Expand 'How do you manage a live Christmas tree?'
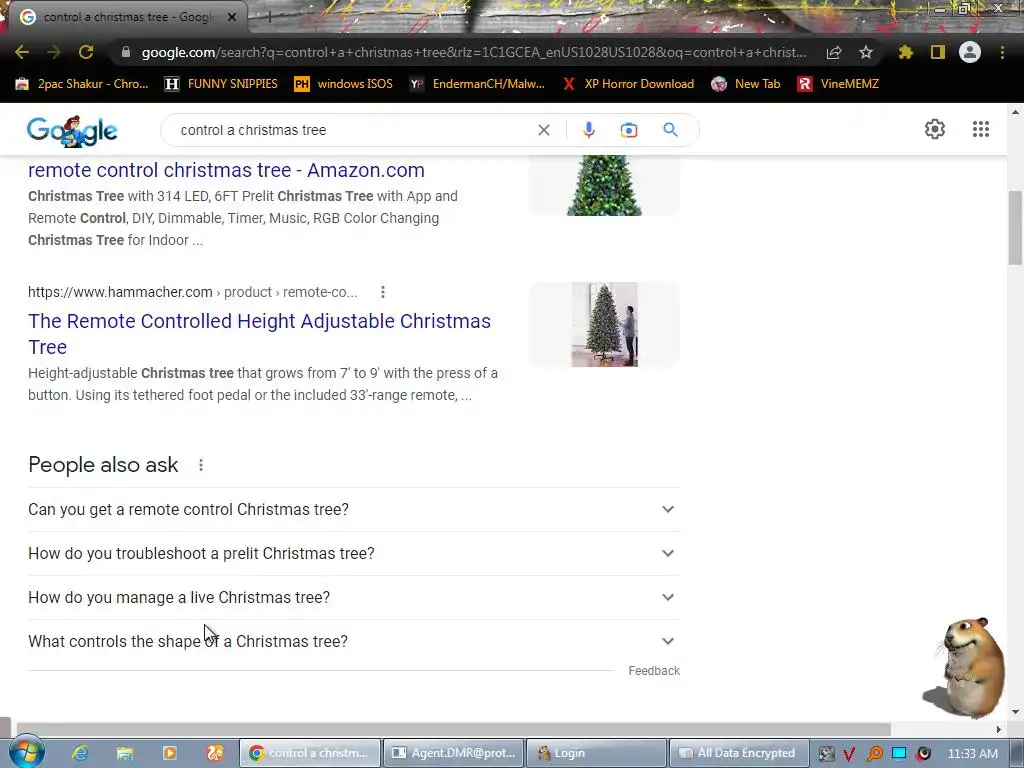 pyautogui.click(x=354, y=598)
